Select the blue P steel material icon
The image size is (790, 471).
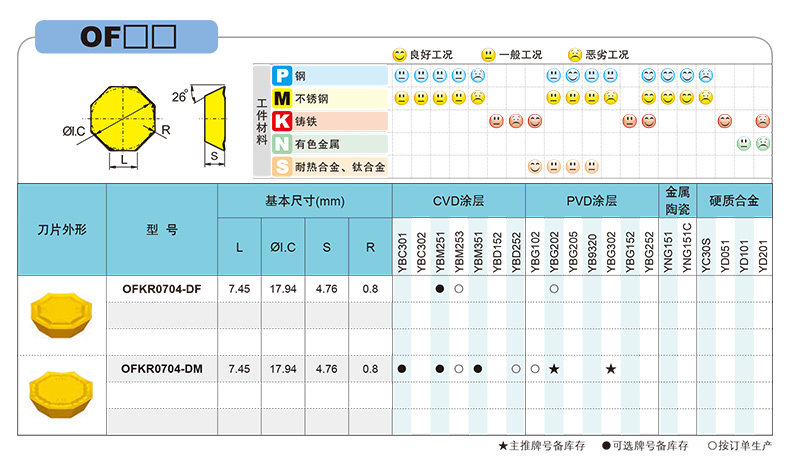[x=282, y=76]
